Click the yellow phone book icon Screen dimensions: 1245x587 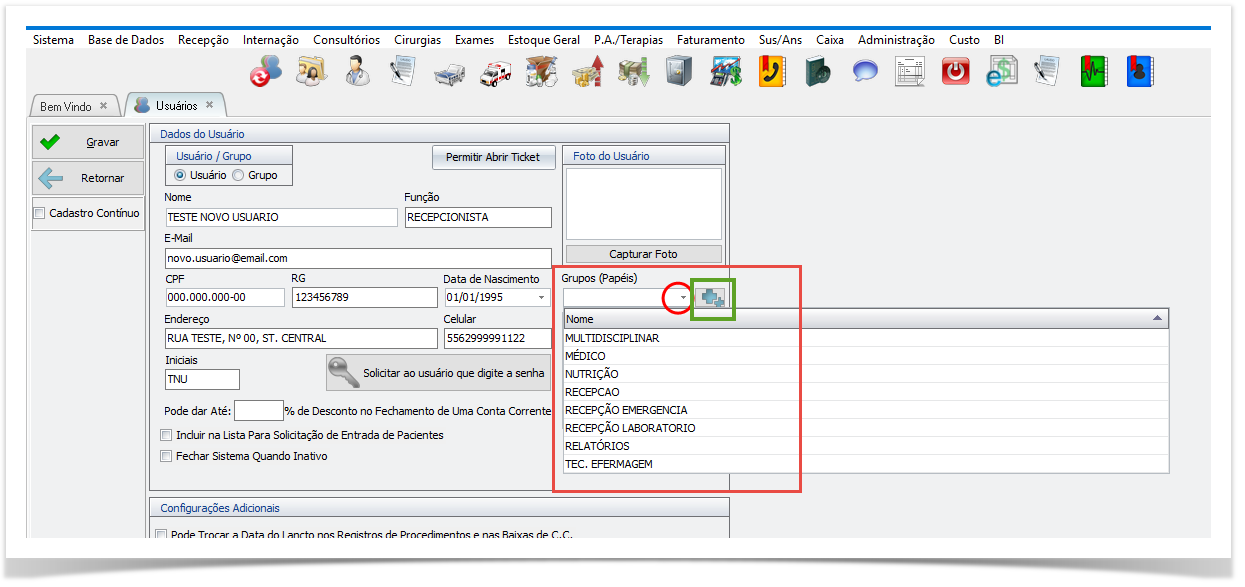pyautogui.click(x=772, y=72)
